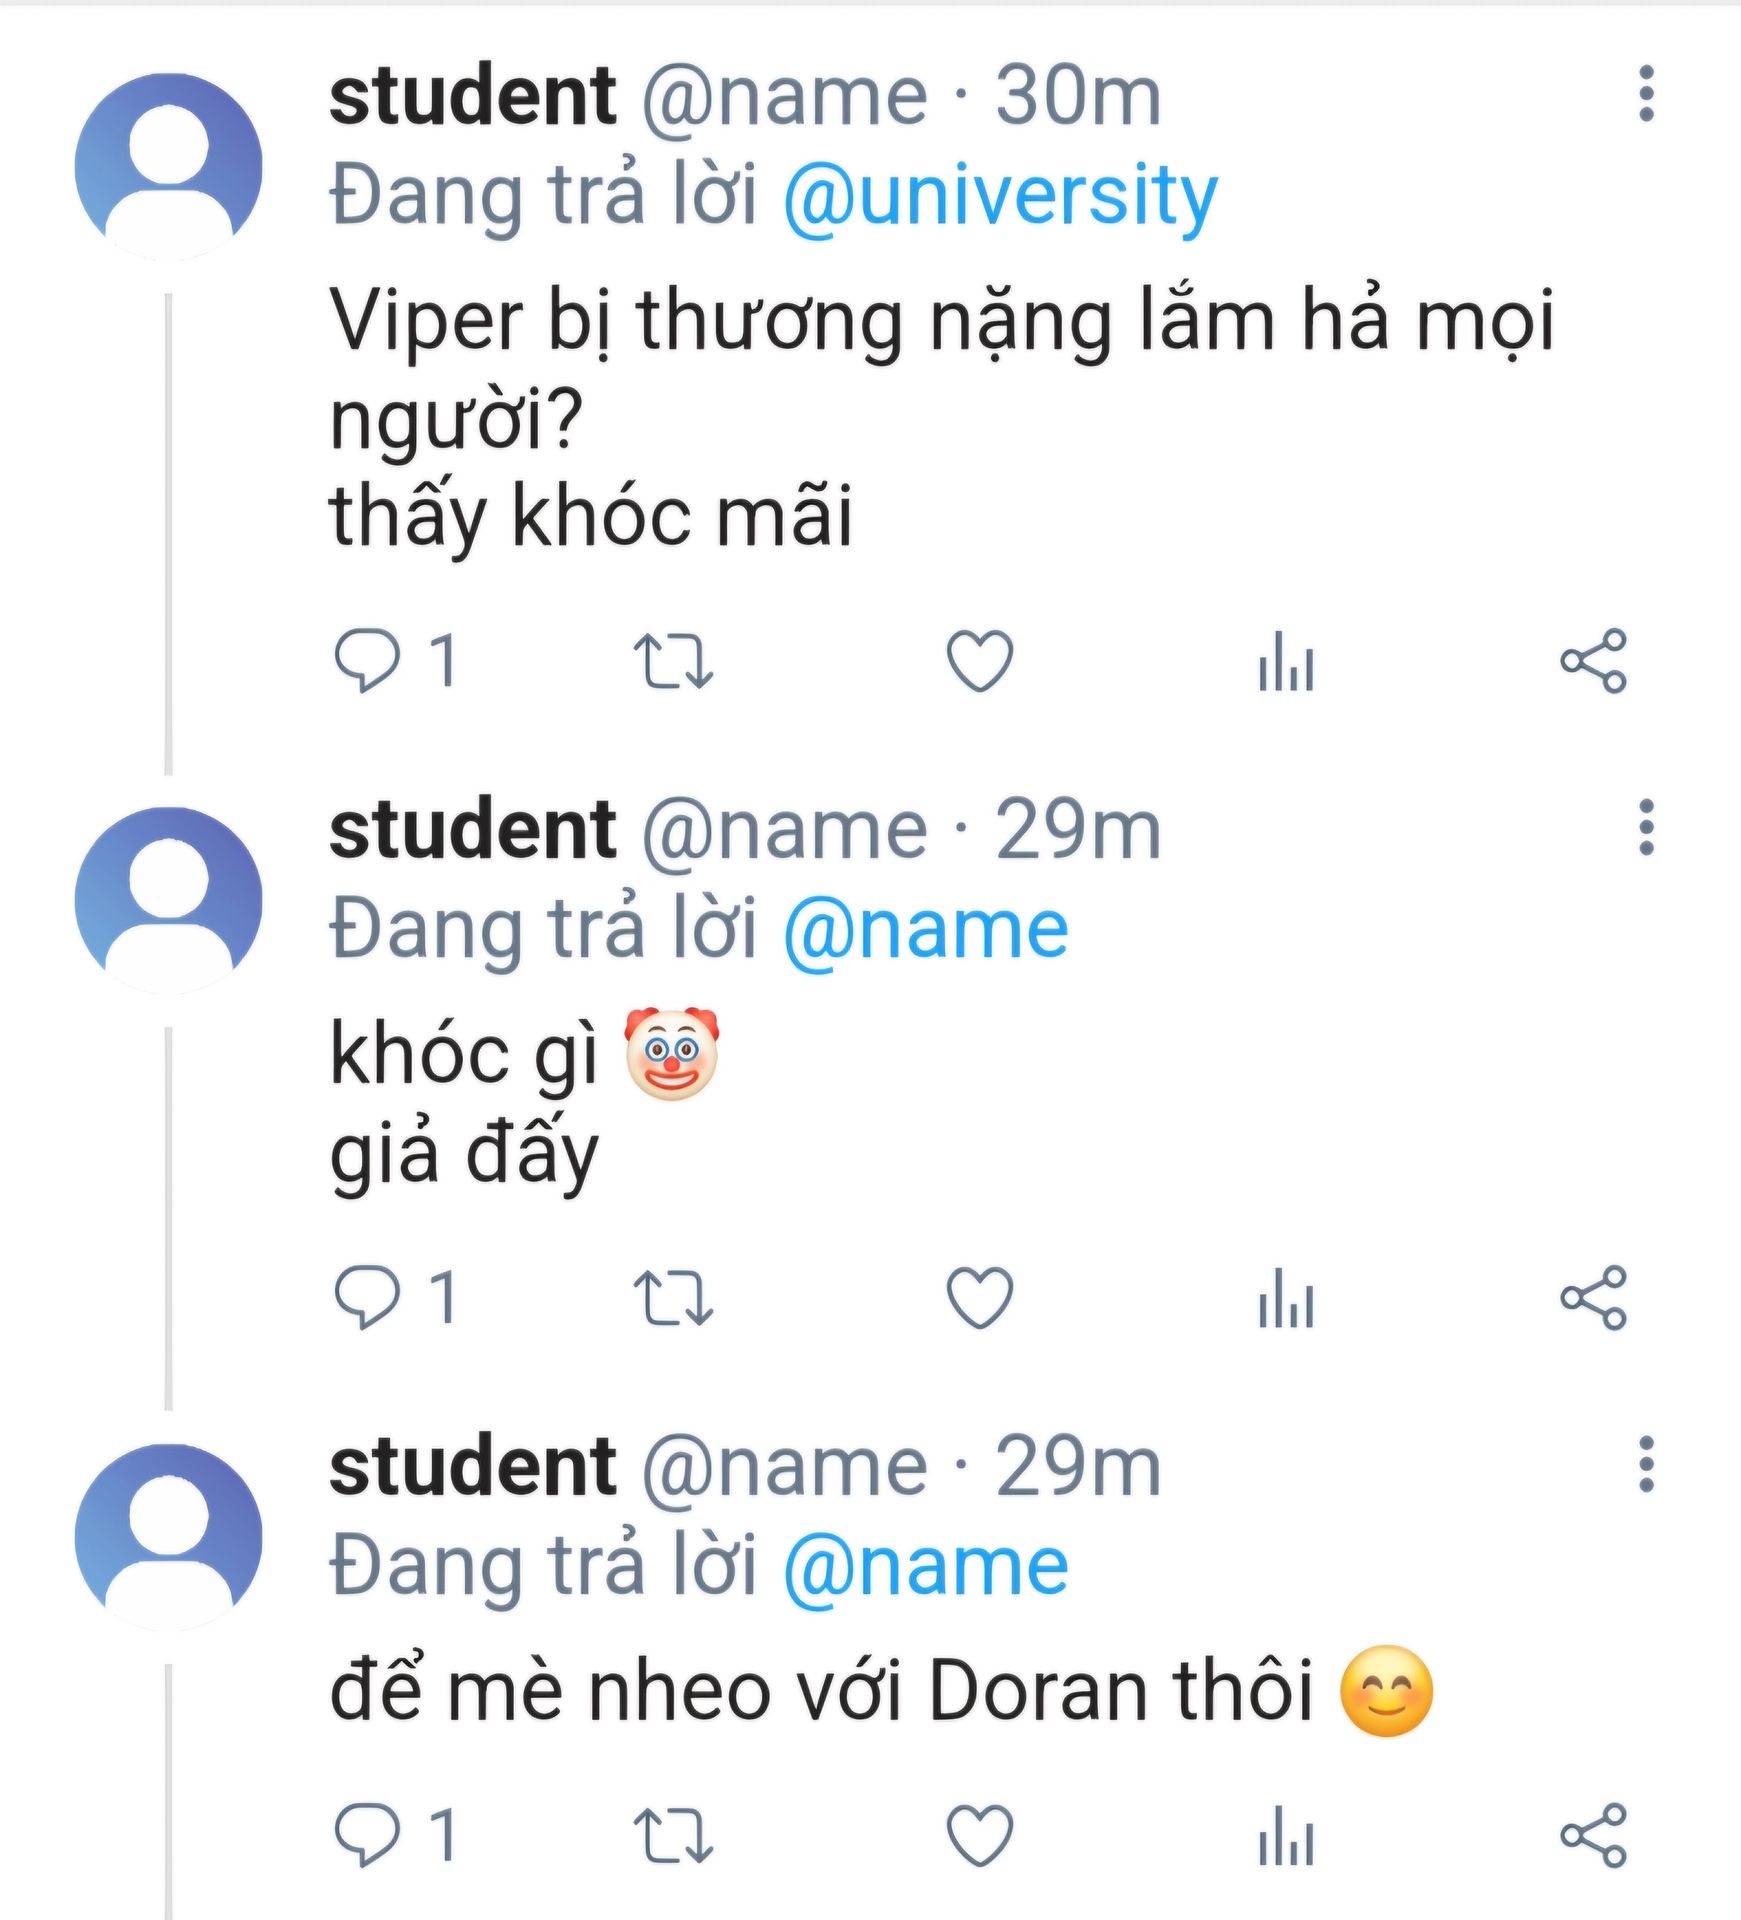
Task: Open the @name link in the "khóc gì" reply
Action: coord(926,930)
